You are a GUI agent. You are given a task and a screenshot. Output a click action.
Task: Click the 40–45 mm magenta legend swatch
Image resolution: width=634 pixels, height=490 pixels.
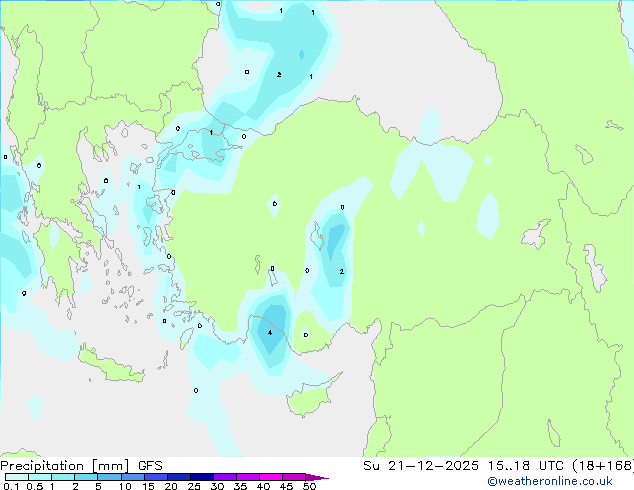point(271,477)
